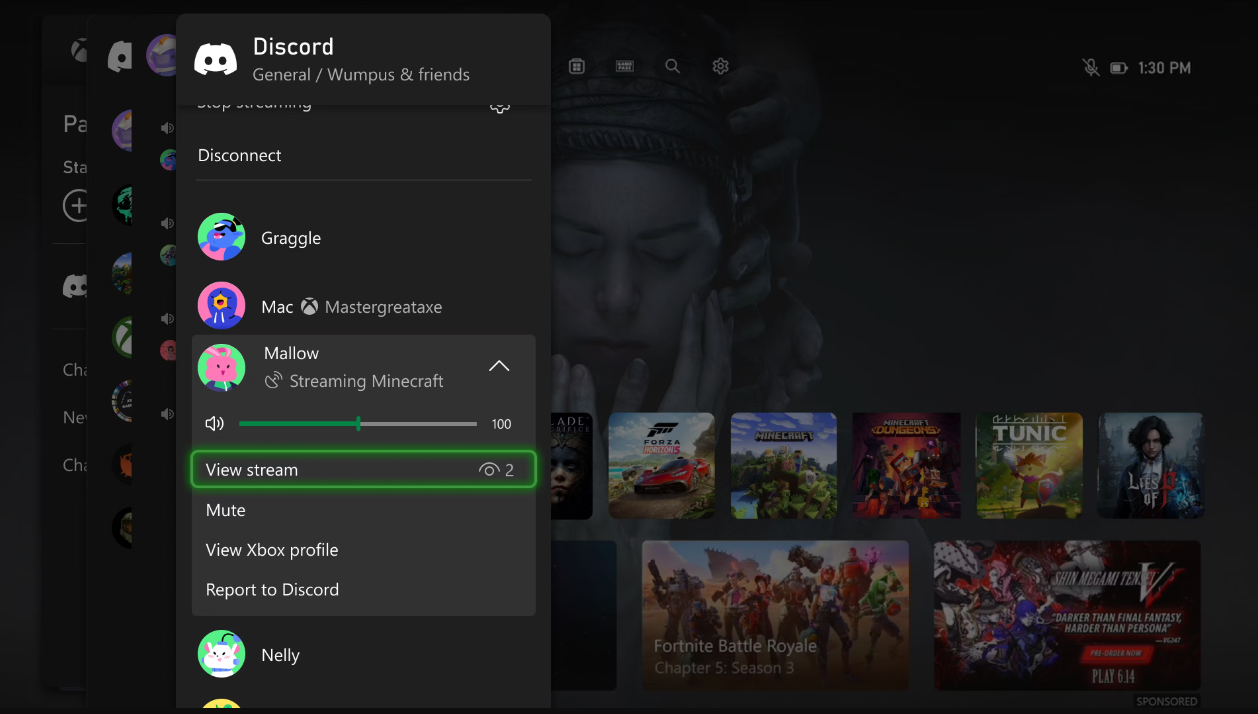Image resolution: width=1258 pixels, height=714 pixels.
Task: Adjust Mallow's volume slider
Action: point(357,423)
